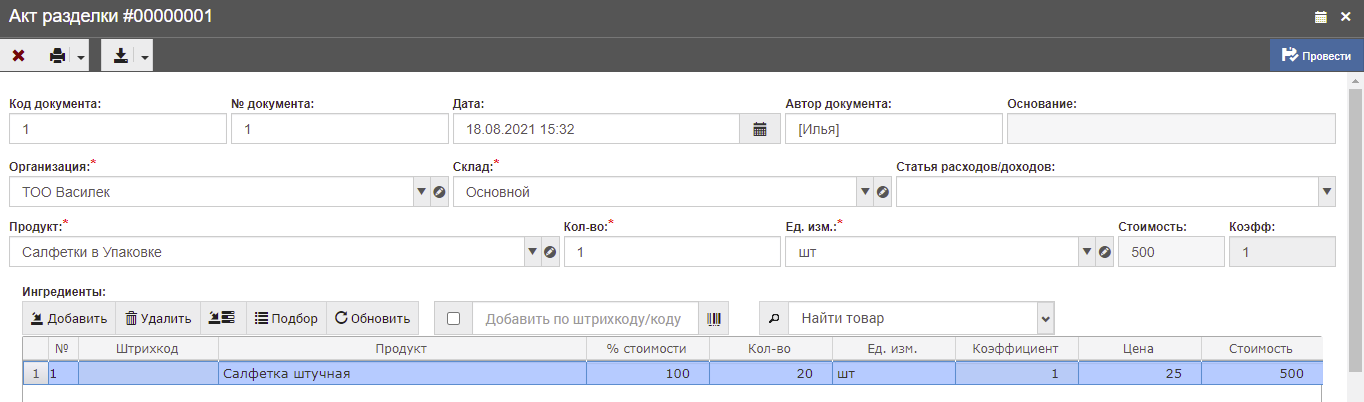The image size is (1364, 402).
Task: Click the Обновить button
Action: [372, 319]
